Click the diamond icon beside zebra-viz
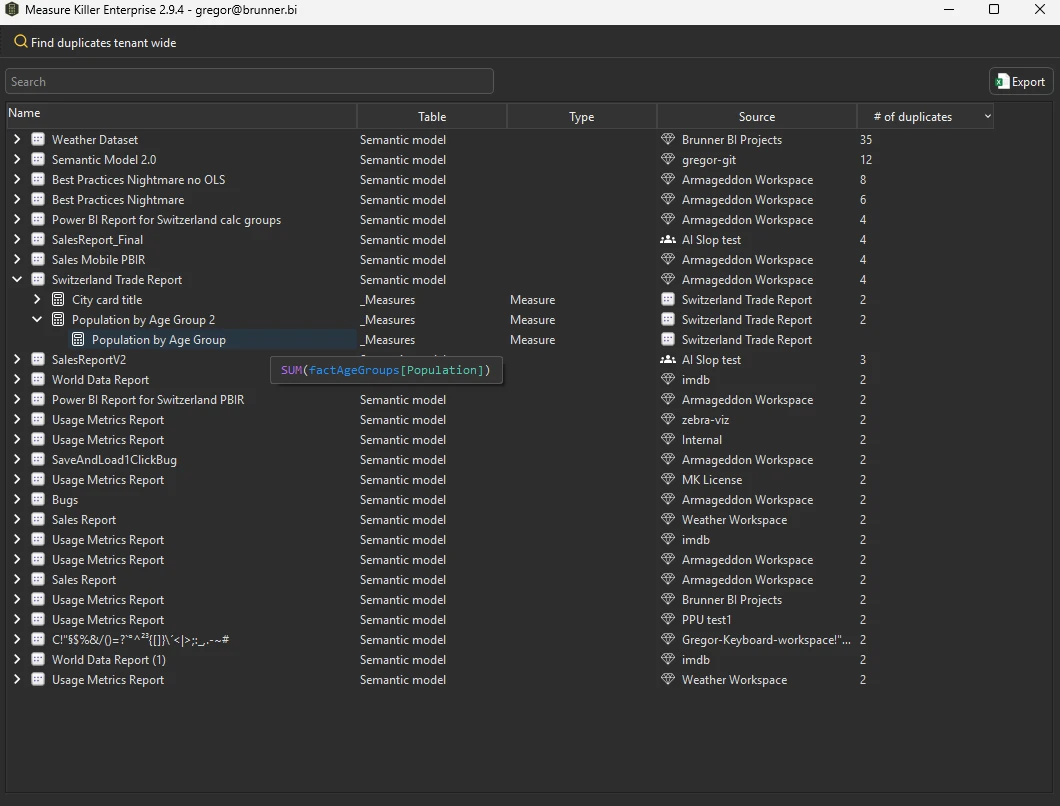 pos(668,419)
